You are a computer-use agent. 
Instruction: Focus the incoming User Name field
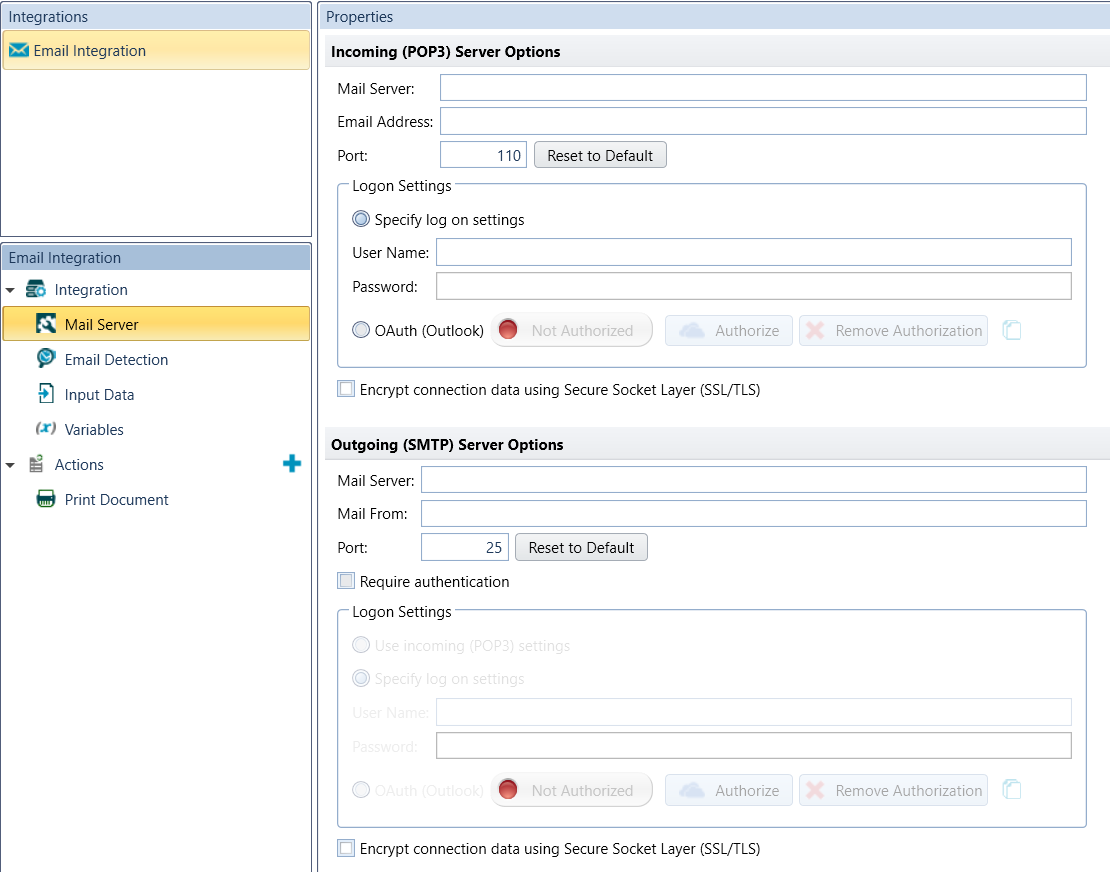tap(754, 252)
